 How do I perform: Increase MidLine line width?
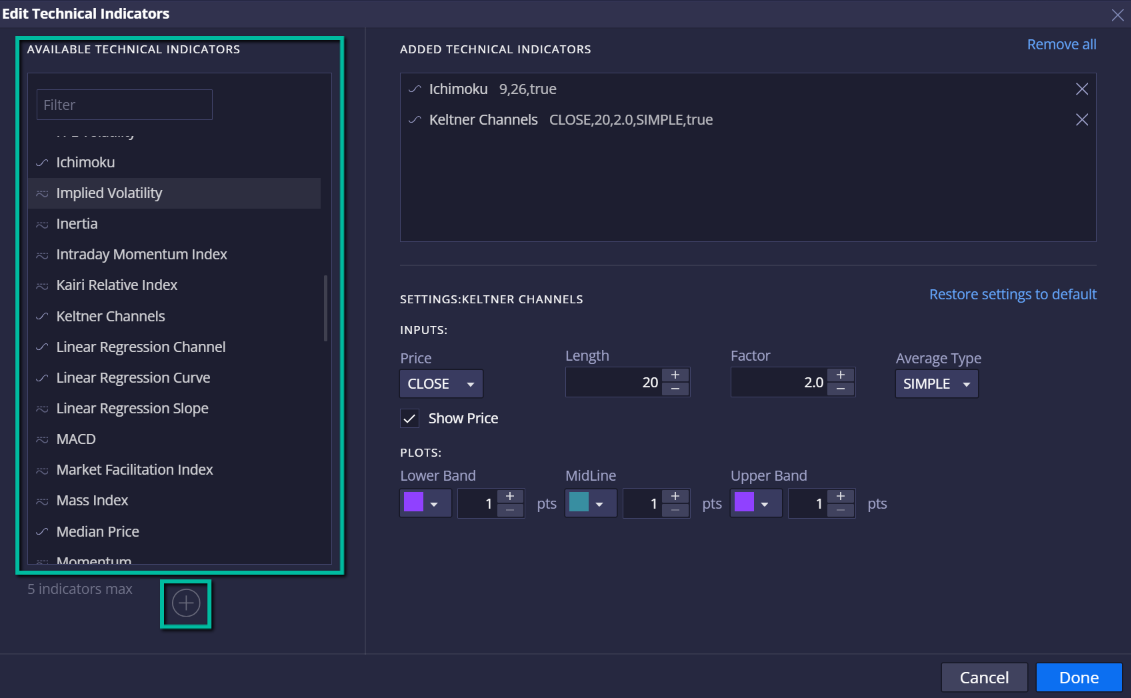675,496
